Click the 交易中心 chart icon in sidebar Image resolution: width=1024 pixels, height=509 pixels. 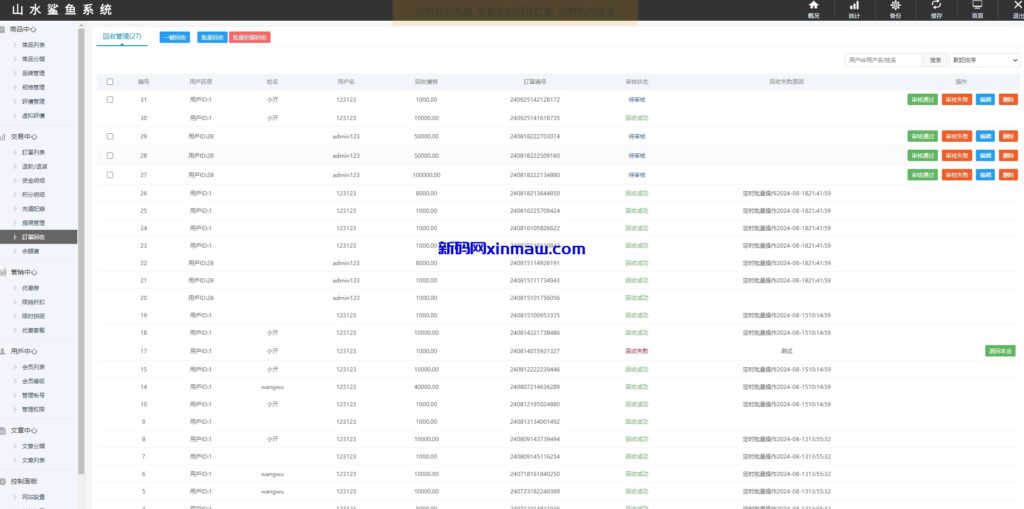4,136
